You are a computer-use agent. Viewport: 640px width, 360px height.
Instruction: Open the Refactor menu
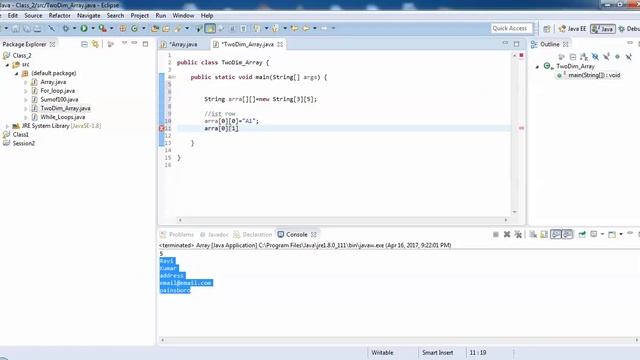click(x=60, y=16)
